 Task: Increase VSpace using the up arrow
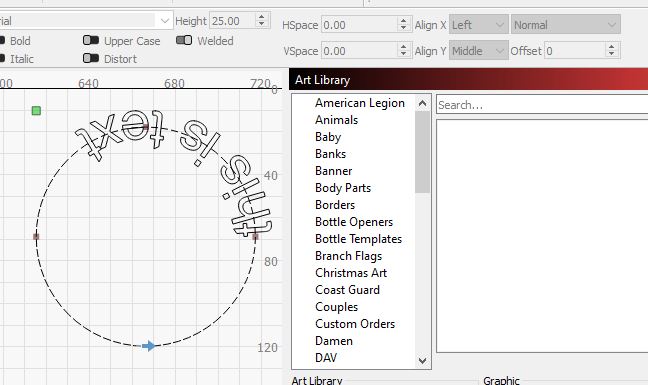(403, 47)
